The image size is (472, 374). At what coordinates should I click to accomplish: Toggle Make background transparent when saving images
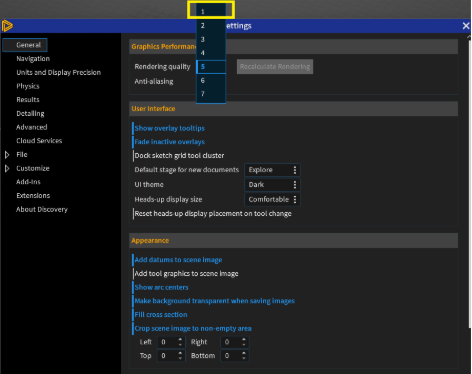tap(214, 301)
